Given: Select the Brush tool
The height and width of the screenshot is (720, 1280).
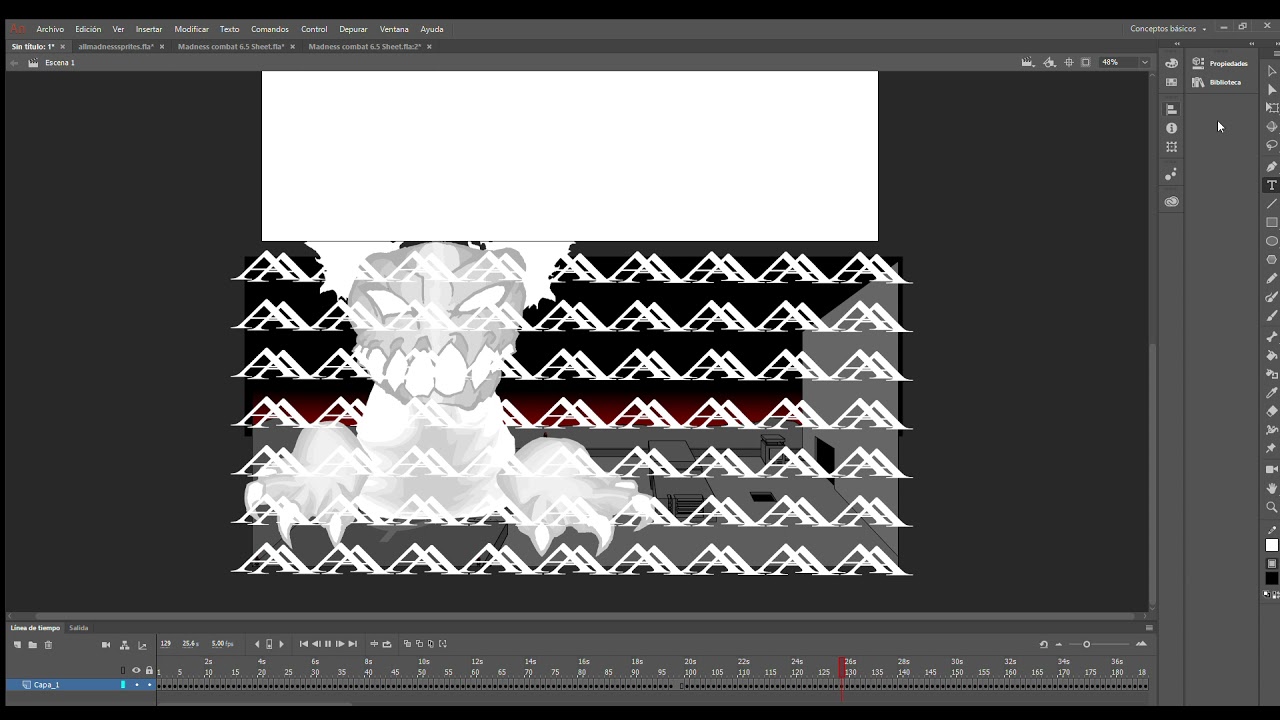Looking at the screenshot, I should tap(1272, 316).
